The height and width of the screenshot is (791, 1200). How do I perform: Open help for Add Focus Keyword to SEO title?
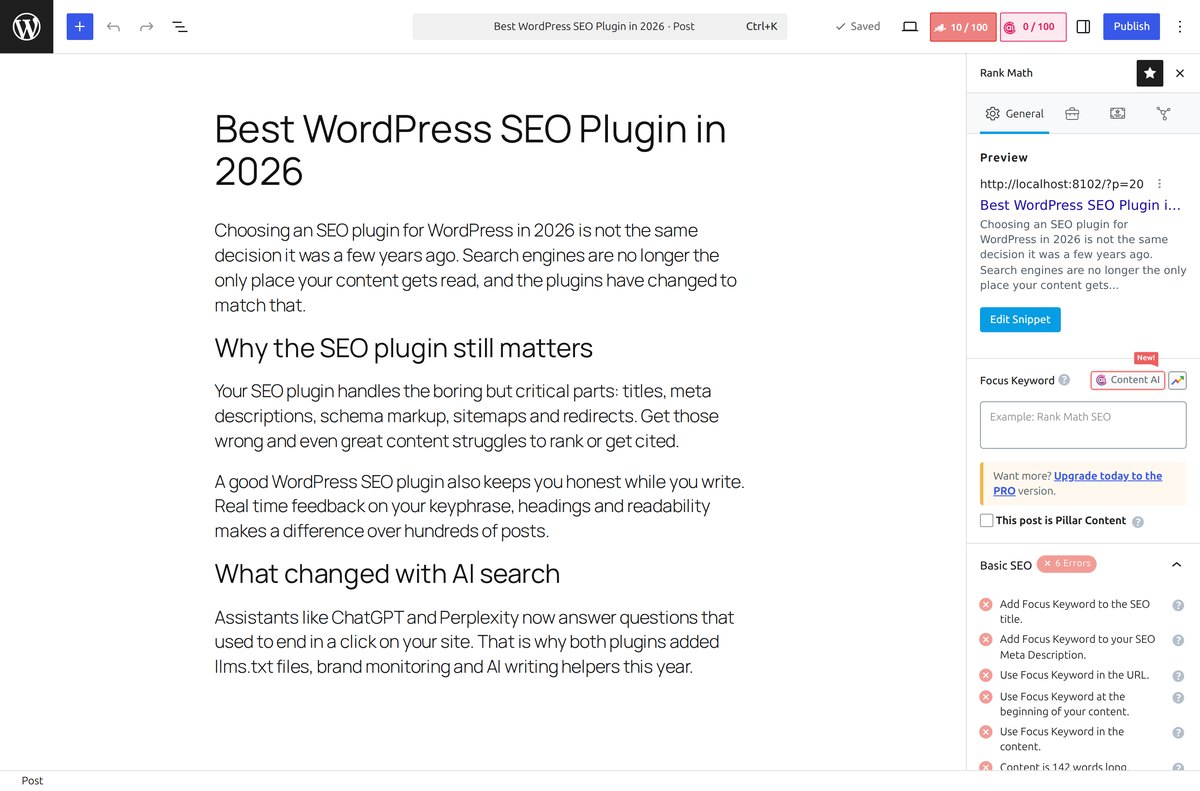click(1178, 605)
